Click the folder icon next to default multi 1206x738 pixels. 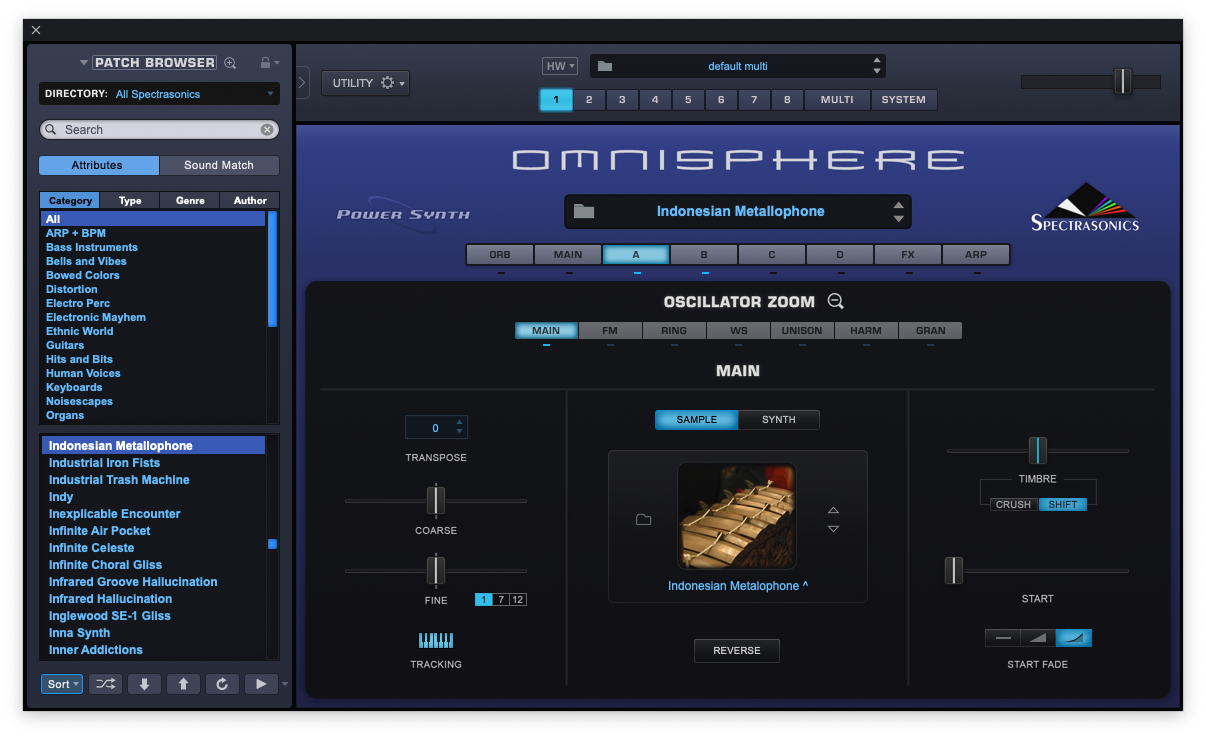[604, 66]
